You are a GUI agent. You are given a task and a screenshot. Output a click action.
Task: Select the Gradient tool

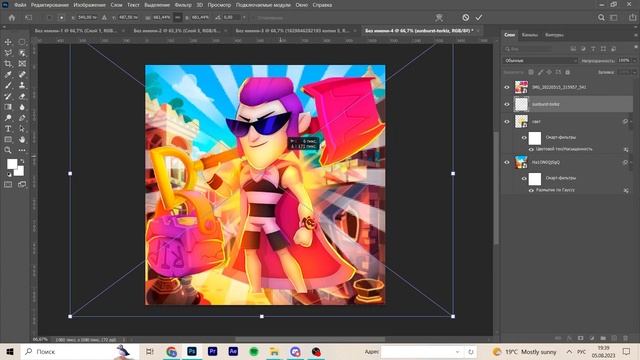point(8,107)
